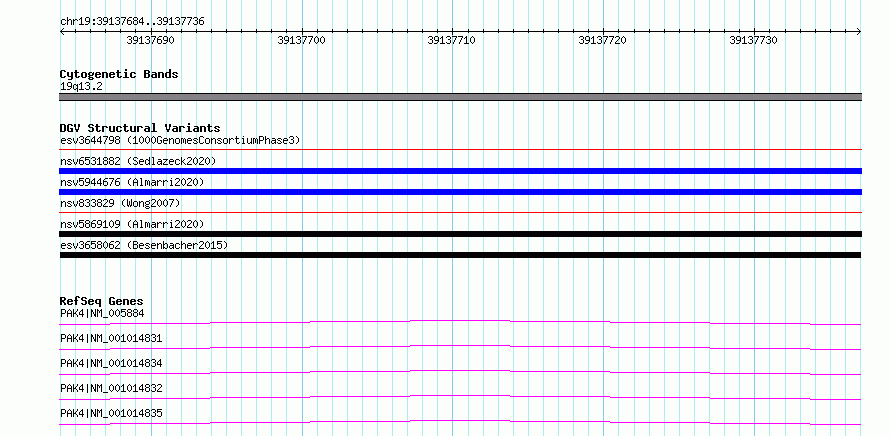This screenshot has height=436, width=890.
Task: Click the black bar for nsv5869109
Action: coord(460,234)
